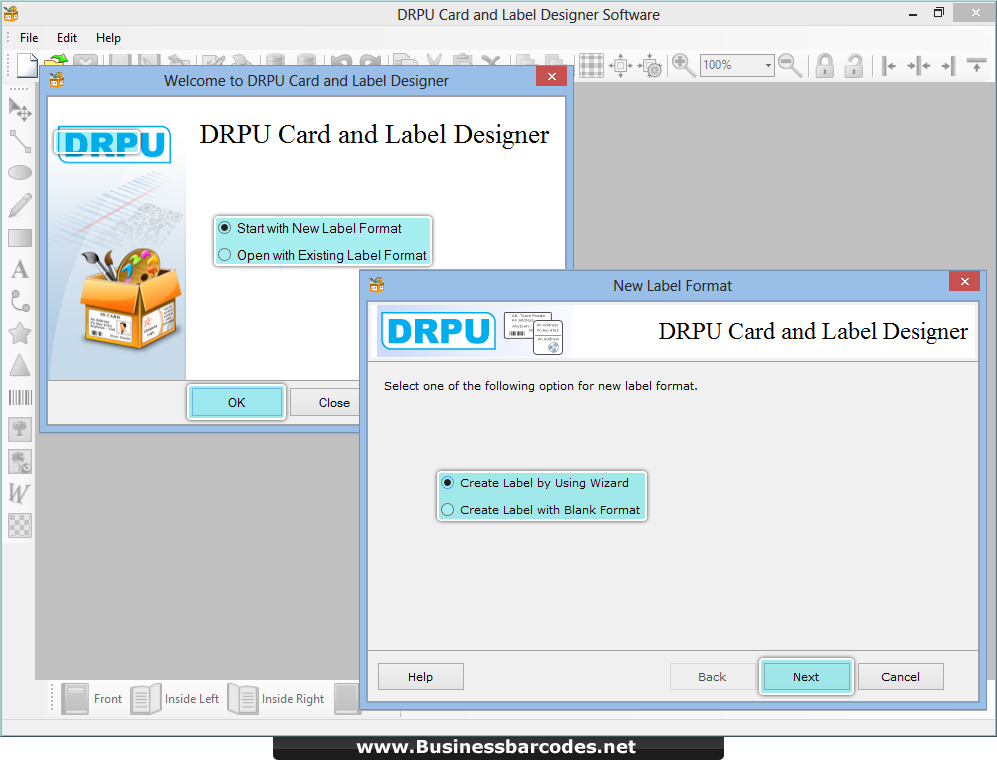Viewport: 997px width, 760px height.
Task: Switch to the Inside Right page tab
Action: coord(277,699)
